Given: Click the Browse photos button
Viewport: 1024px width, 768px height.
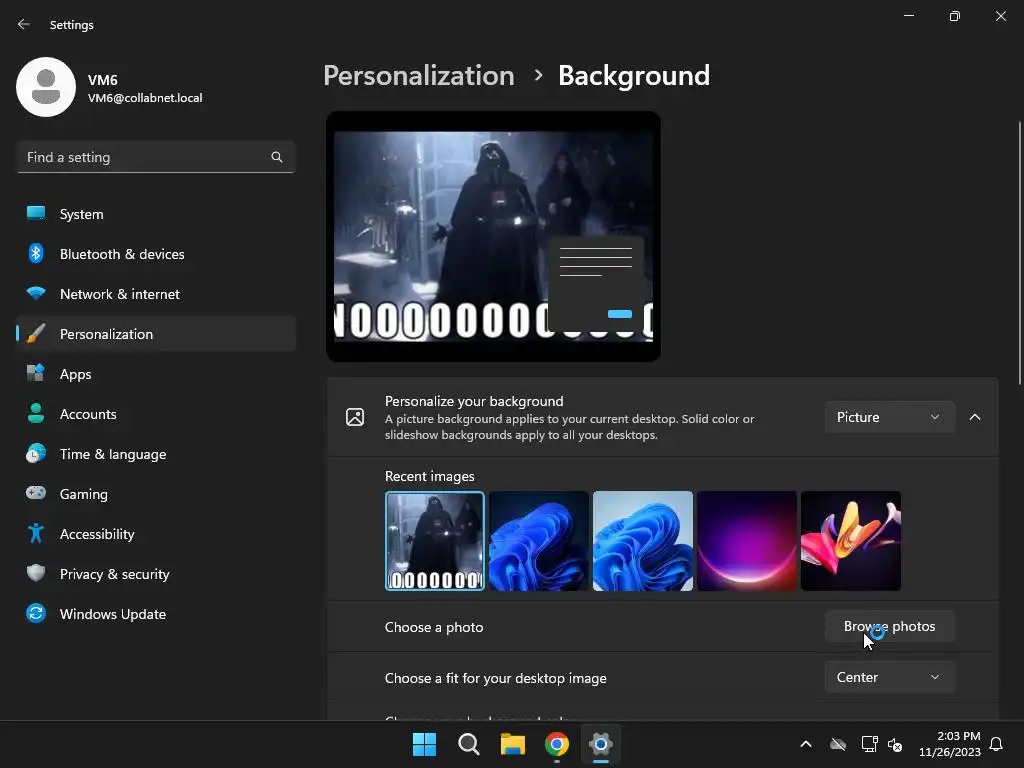Looking at the screenshot, I should [x=889, y=626].
